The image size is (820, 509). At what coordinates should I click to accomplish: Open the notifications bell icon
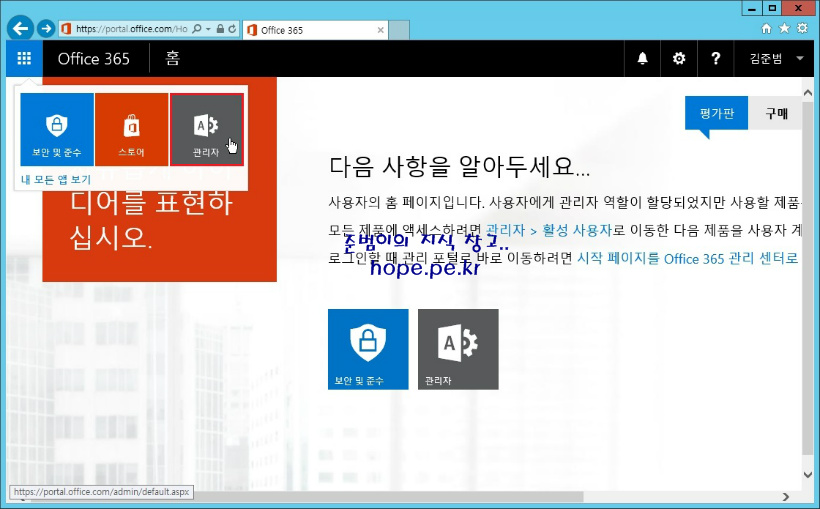pyautogui.click(x=643, y=58)
